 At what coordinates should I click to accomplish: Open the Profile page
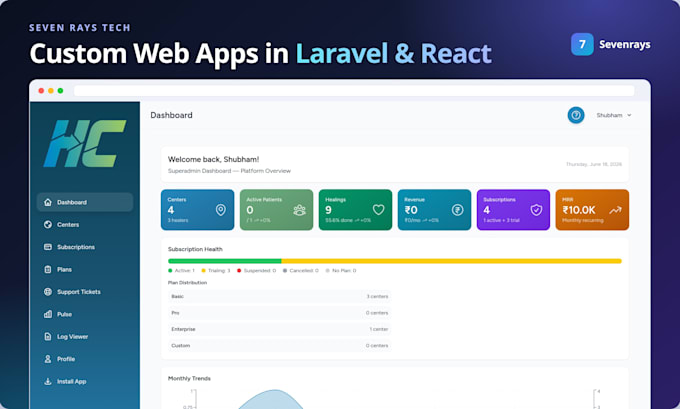point(85,359)
